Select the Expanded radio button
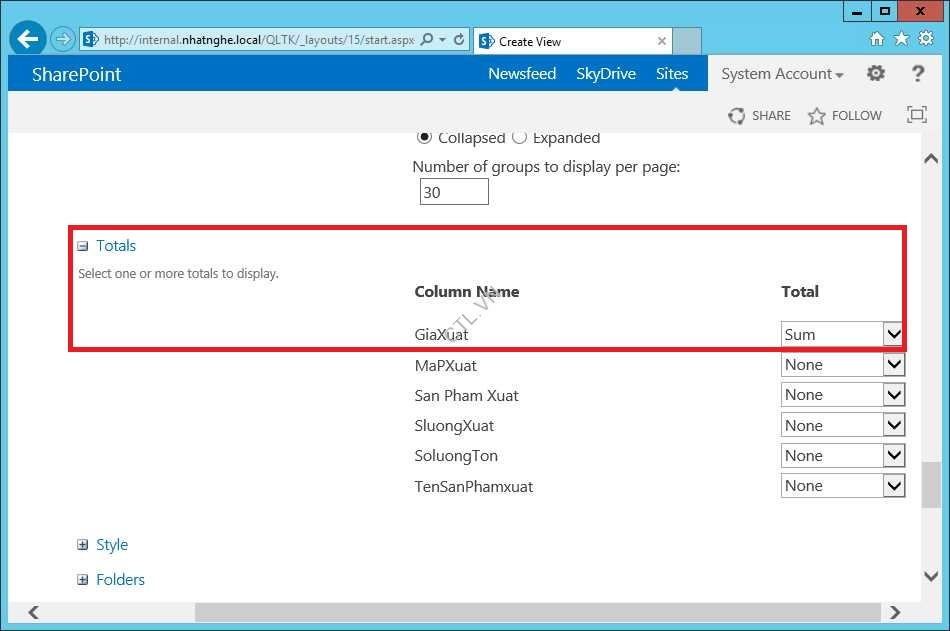950x631 pixels. pyautogui.click(x=519, y=138)
